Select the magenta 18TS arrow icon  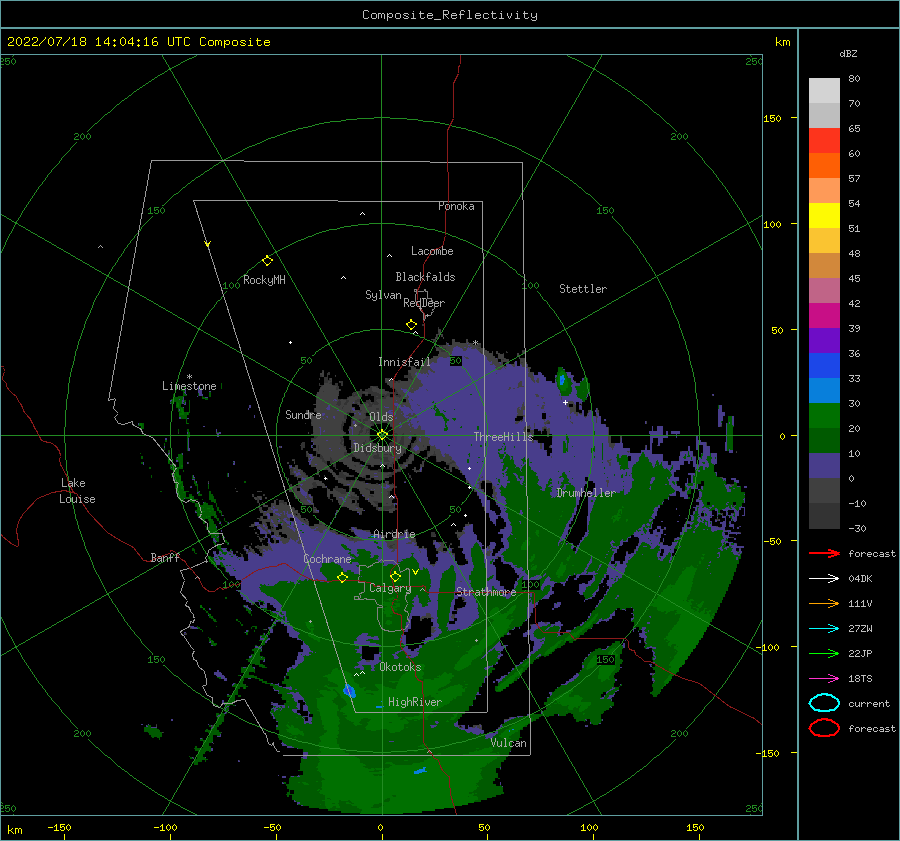click(824, 679)
